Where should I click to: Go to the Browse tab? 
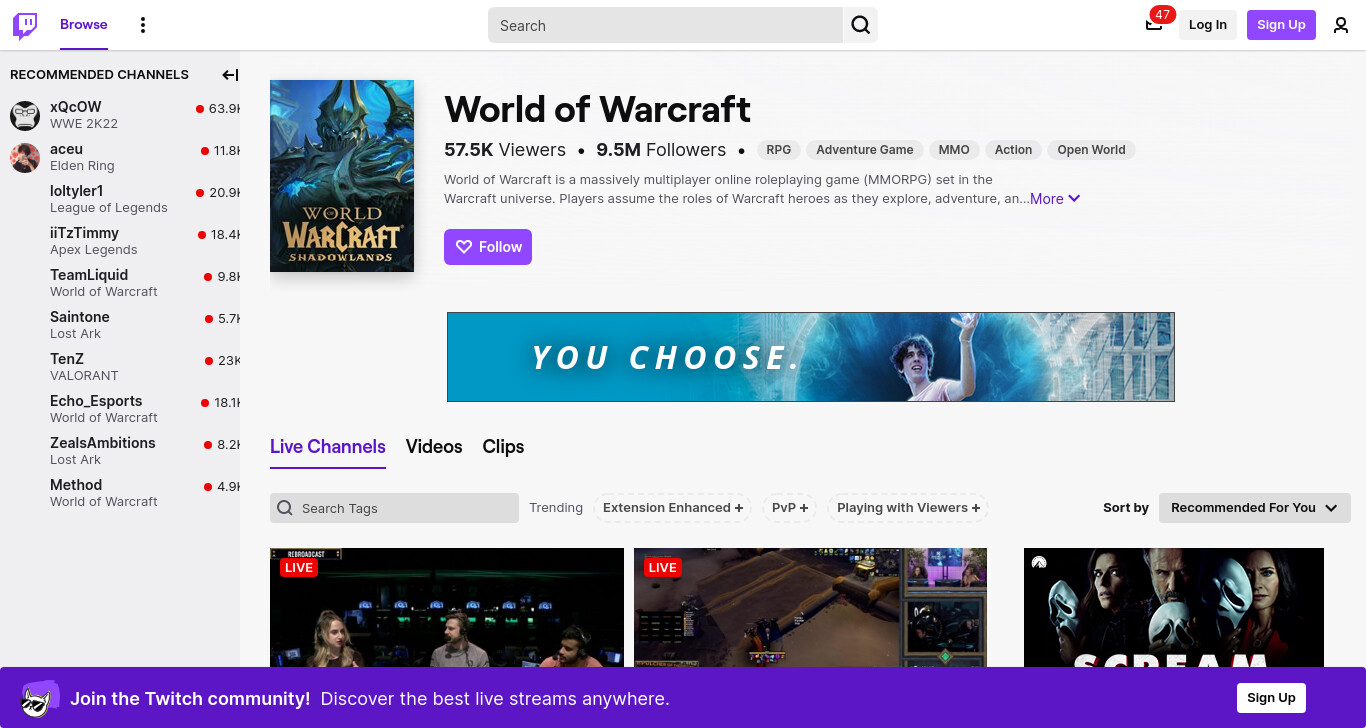84,25
